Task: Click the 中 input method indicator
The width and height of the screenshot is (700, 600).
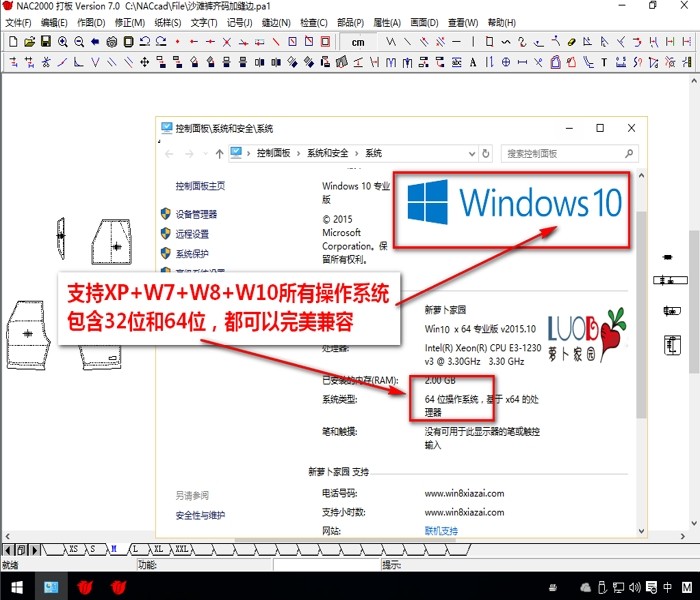Action: click(667, 587)
